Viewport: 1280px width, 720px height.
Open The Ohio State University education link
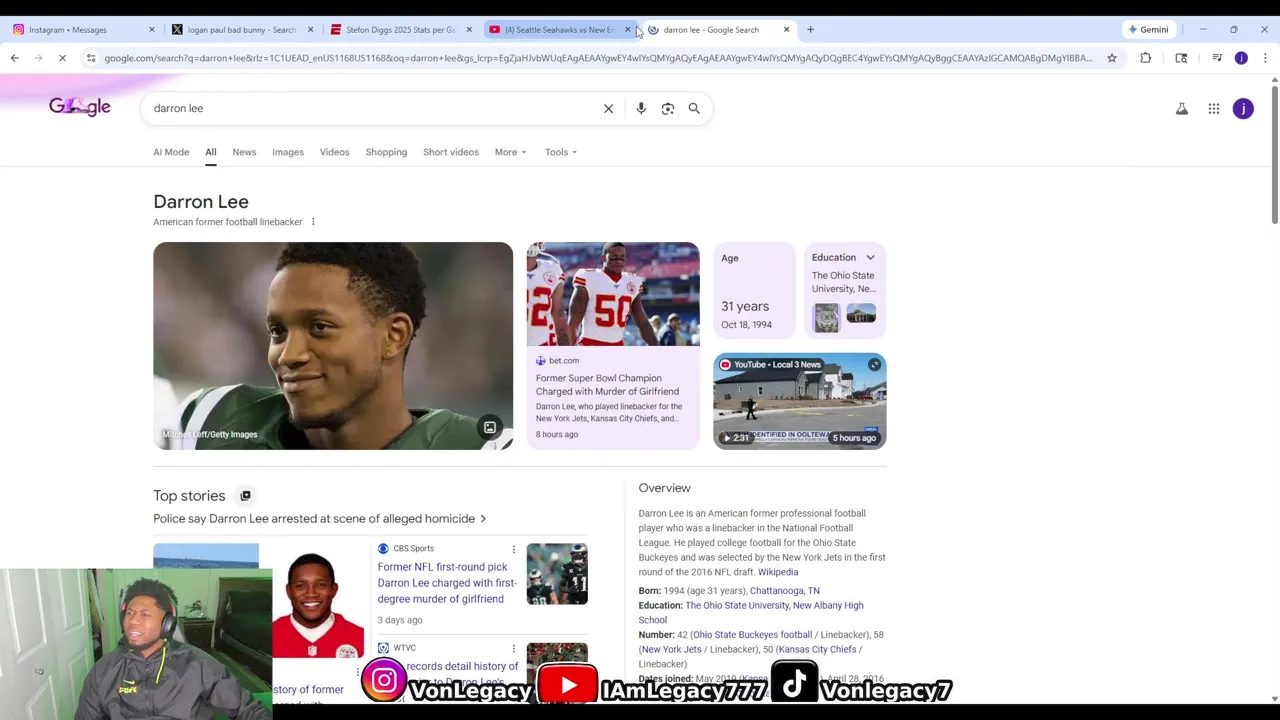(x=736, y=606)
